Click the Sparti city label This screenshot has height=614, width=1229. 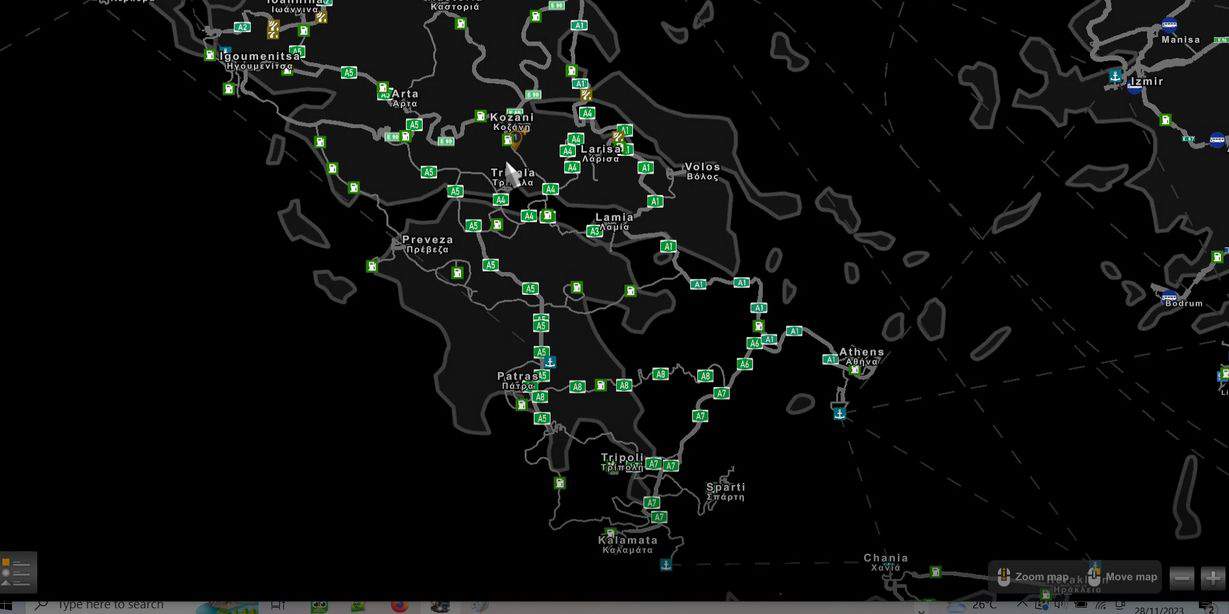point(725,488)
